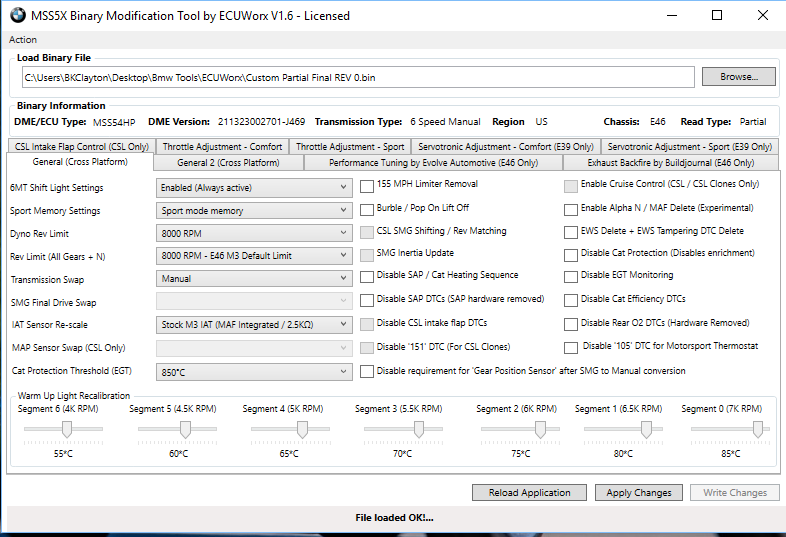Enable 155 MPH Limiter Removal checkbox
This screenshot has width=786, height=537.
[367, 186]
